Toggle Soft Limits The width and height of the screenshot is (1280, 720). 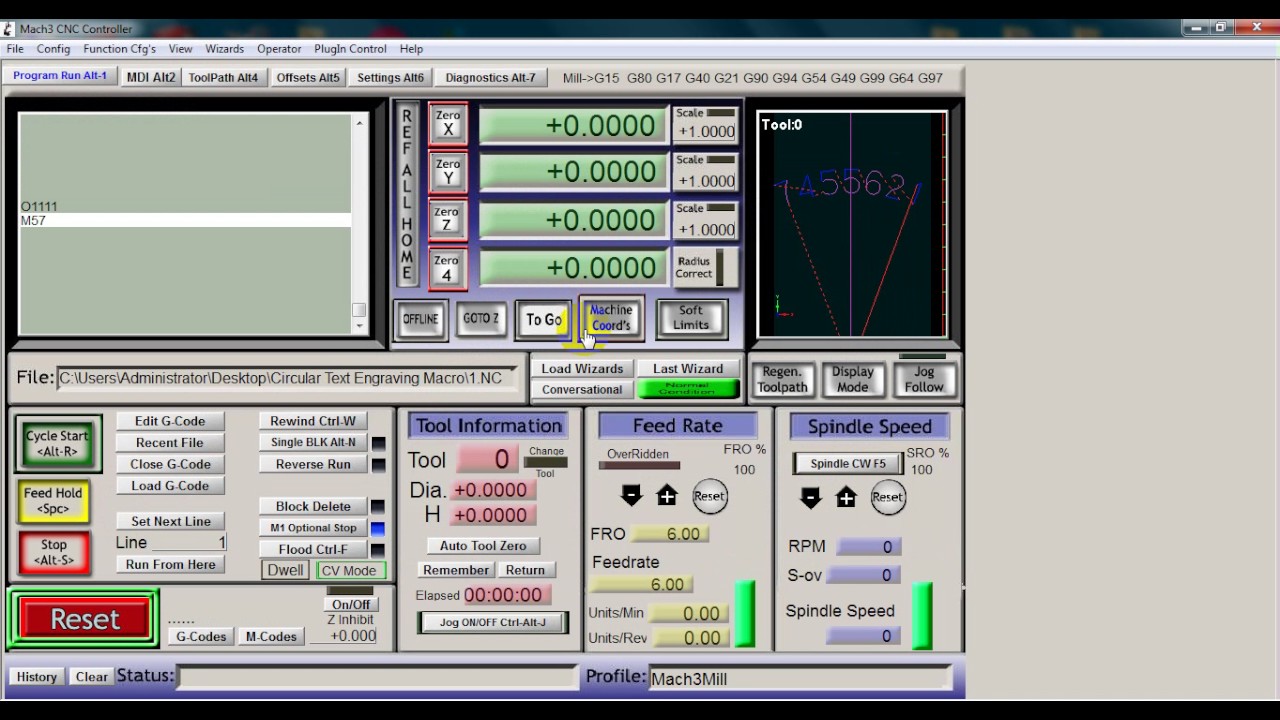click(691, 318)
